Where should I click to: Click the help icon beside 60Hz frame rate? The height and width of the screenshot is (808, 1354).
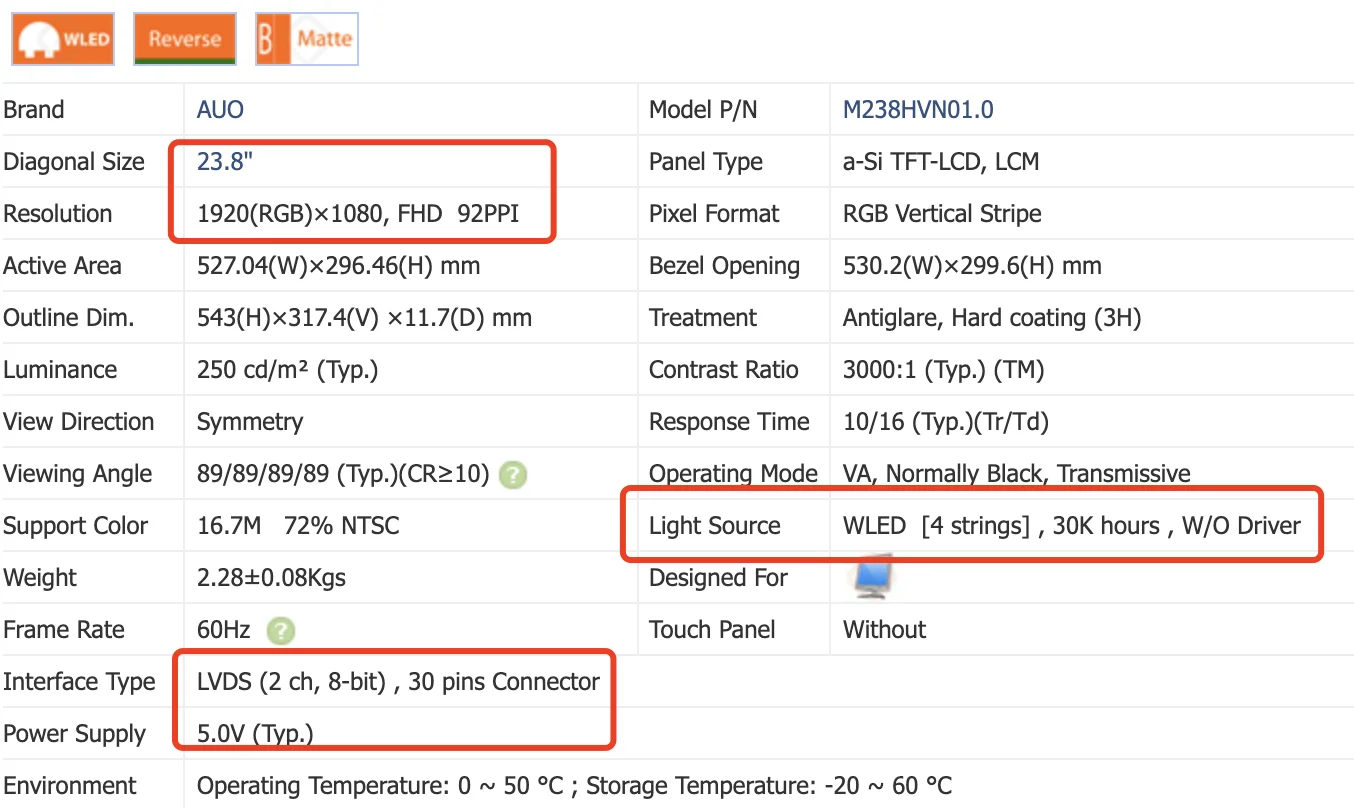[x=282, y=631]
